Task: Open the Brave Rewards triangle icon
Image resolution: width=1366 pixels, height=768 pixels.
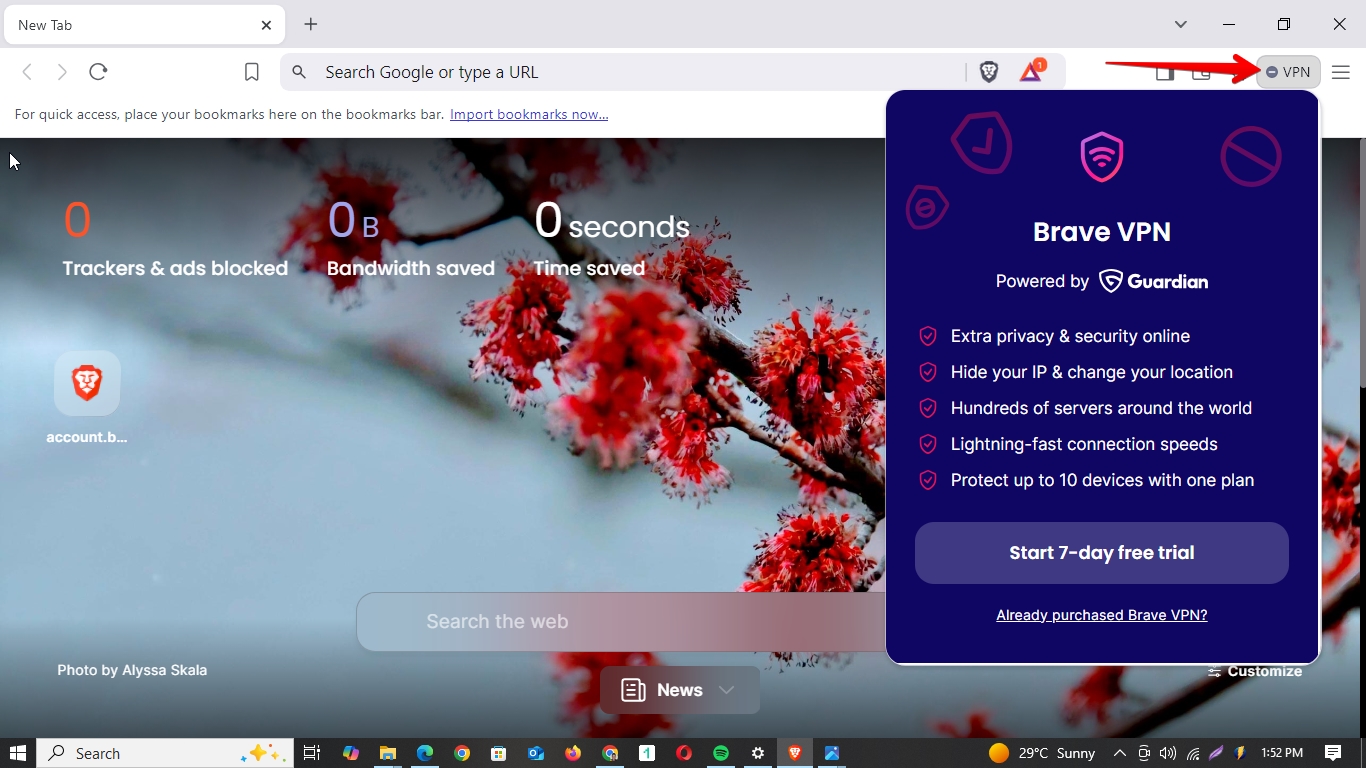Action: (x=1031, y=72)
